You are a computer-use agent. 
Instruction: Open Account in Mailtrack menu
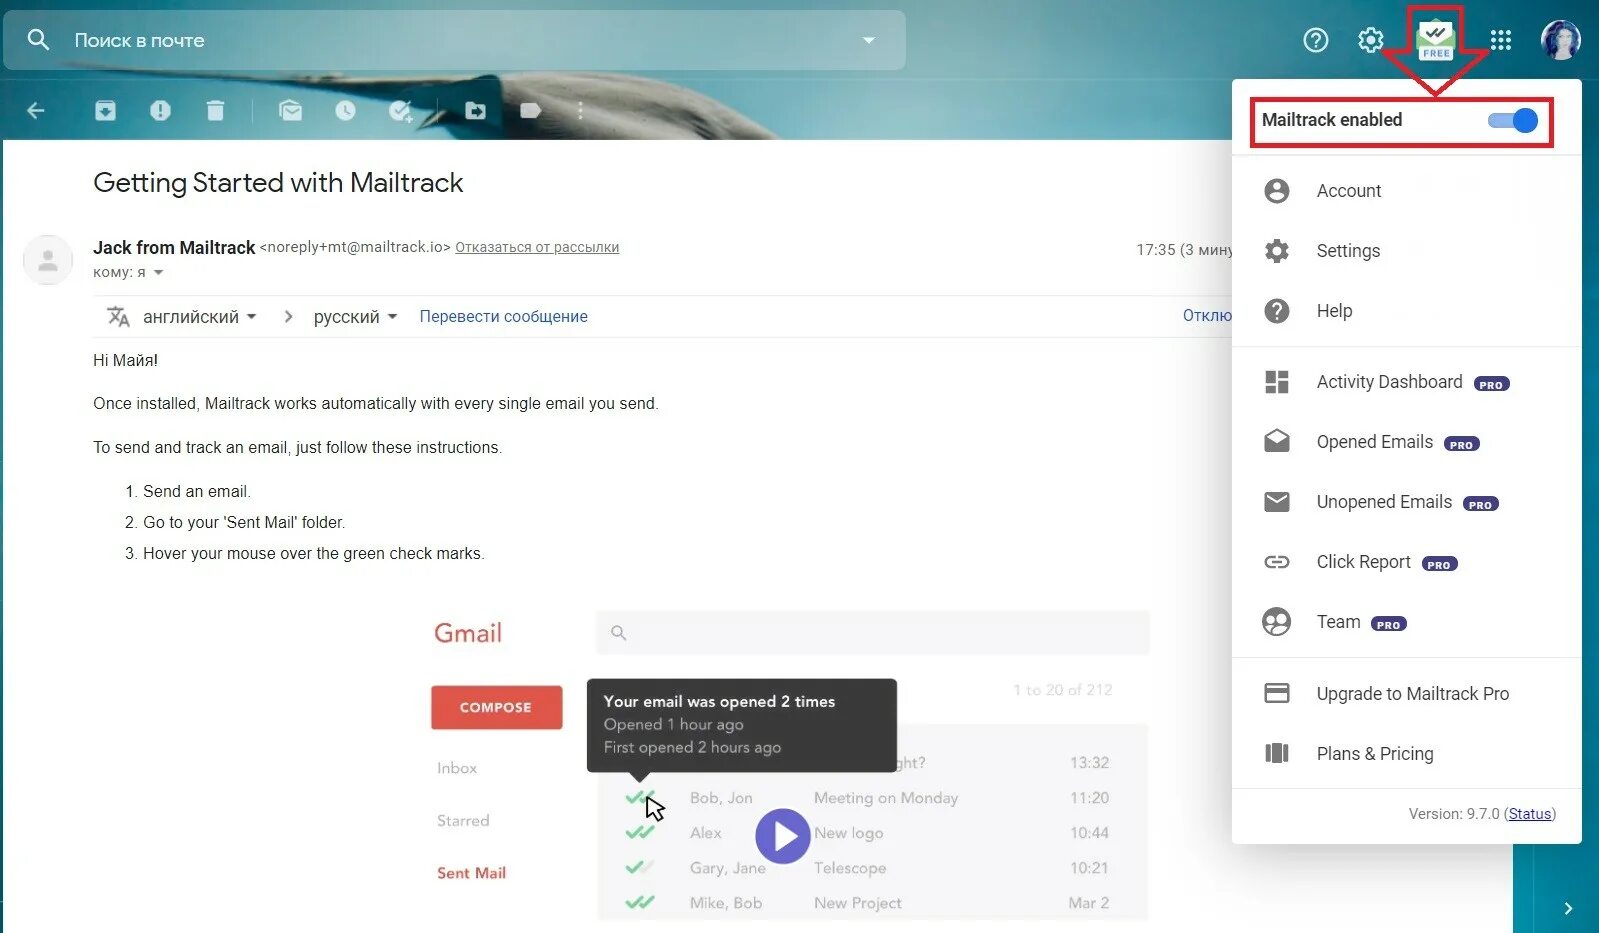tap(1406, 191)
